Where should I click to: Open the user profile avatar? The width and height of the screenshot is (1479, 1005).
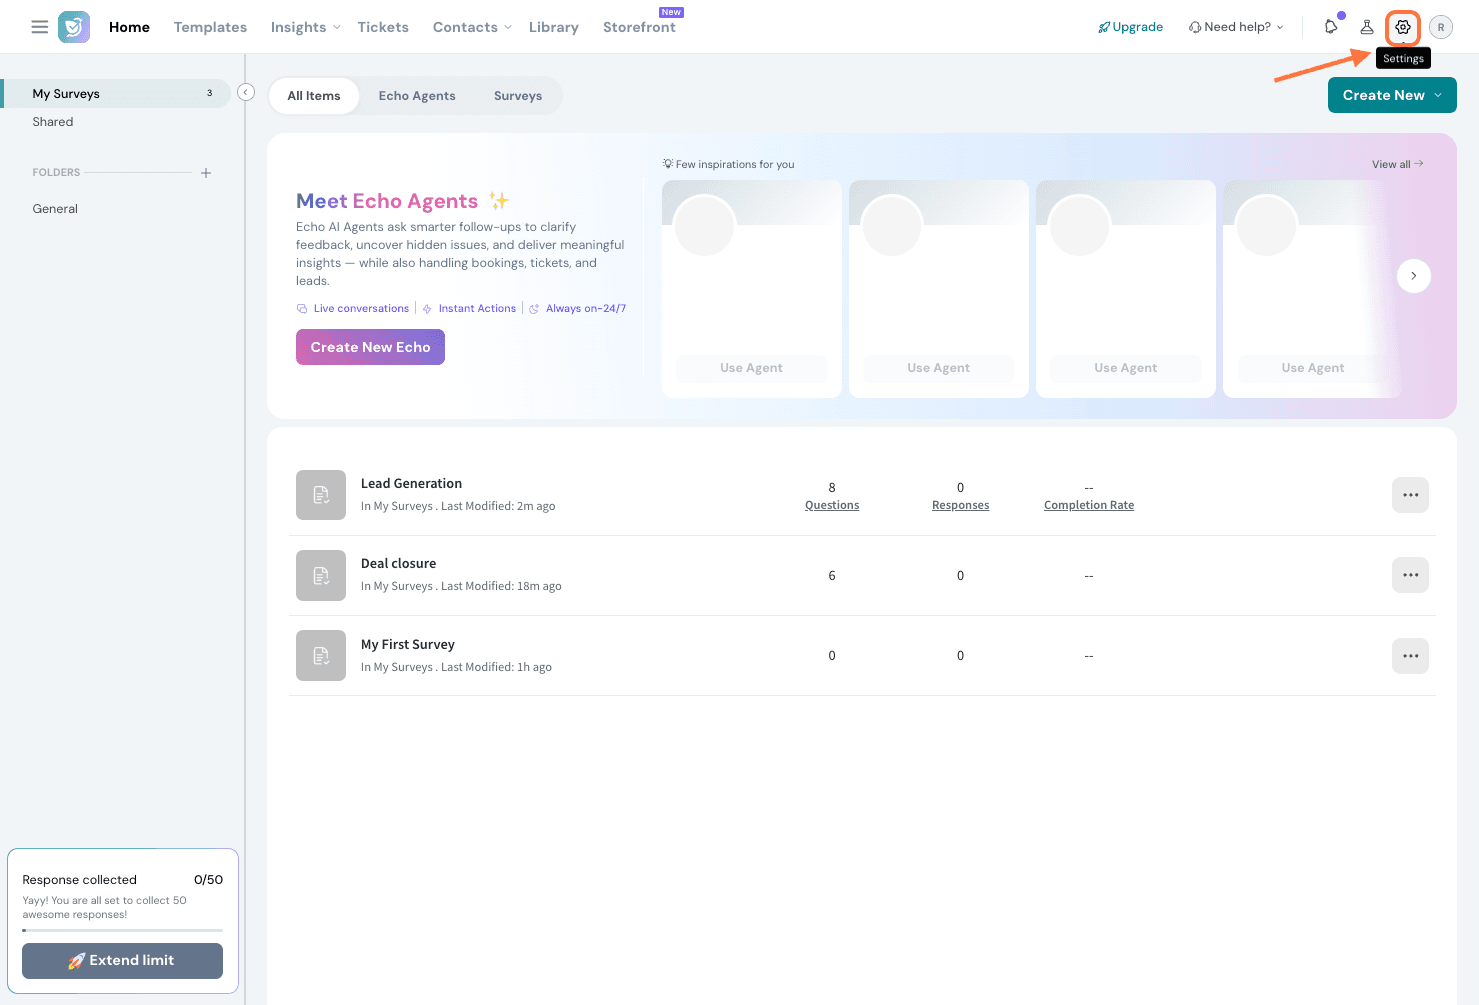point(1440,27)
